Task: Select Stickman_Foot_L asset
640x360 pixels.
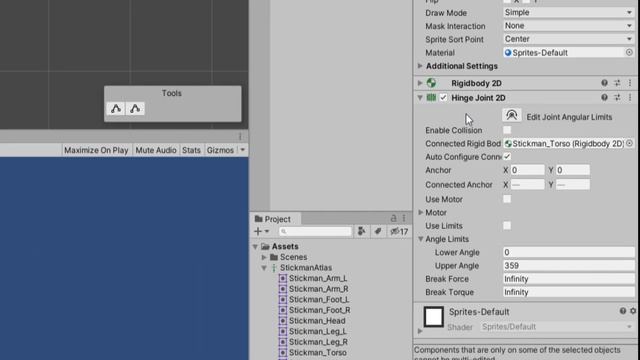Action: point(319,300)
